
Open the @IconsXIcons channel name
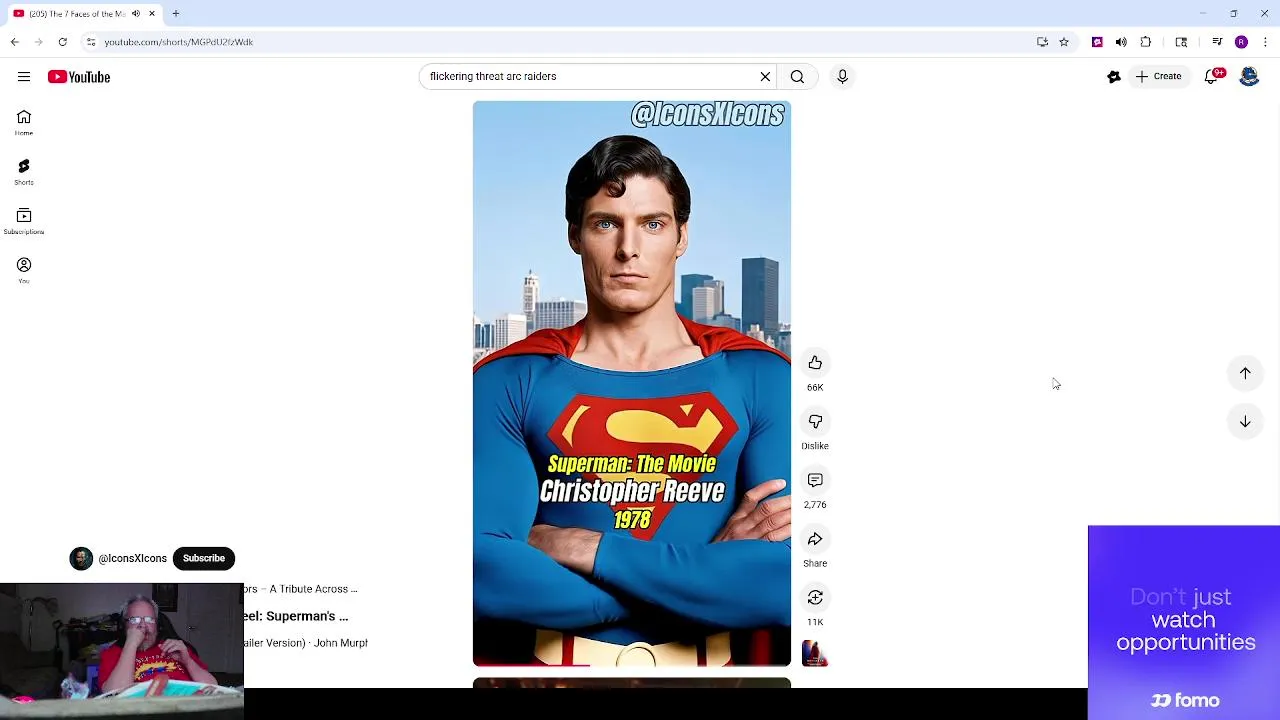pyautogui.click(x=133, y=558)
